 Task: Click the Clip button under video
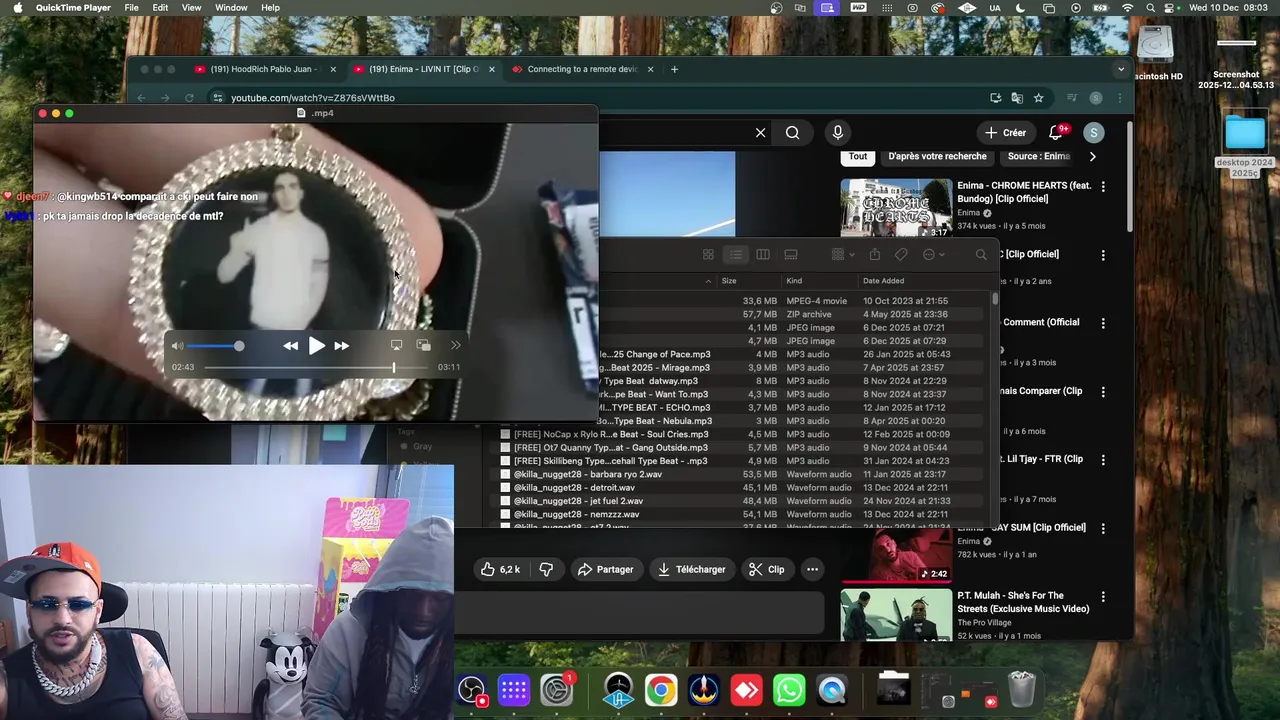766,569
